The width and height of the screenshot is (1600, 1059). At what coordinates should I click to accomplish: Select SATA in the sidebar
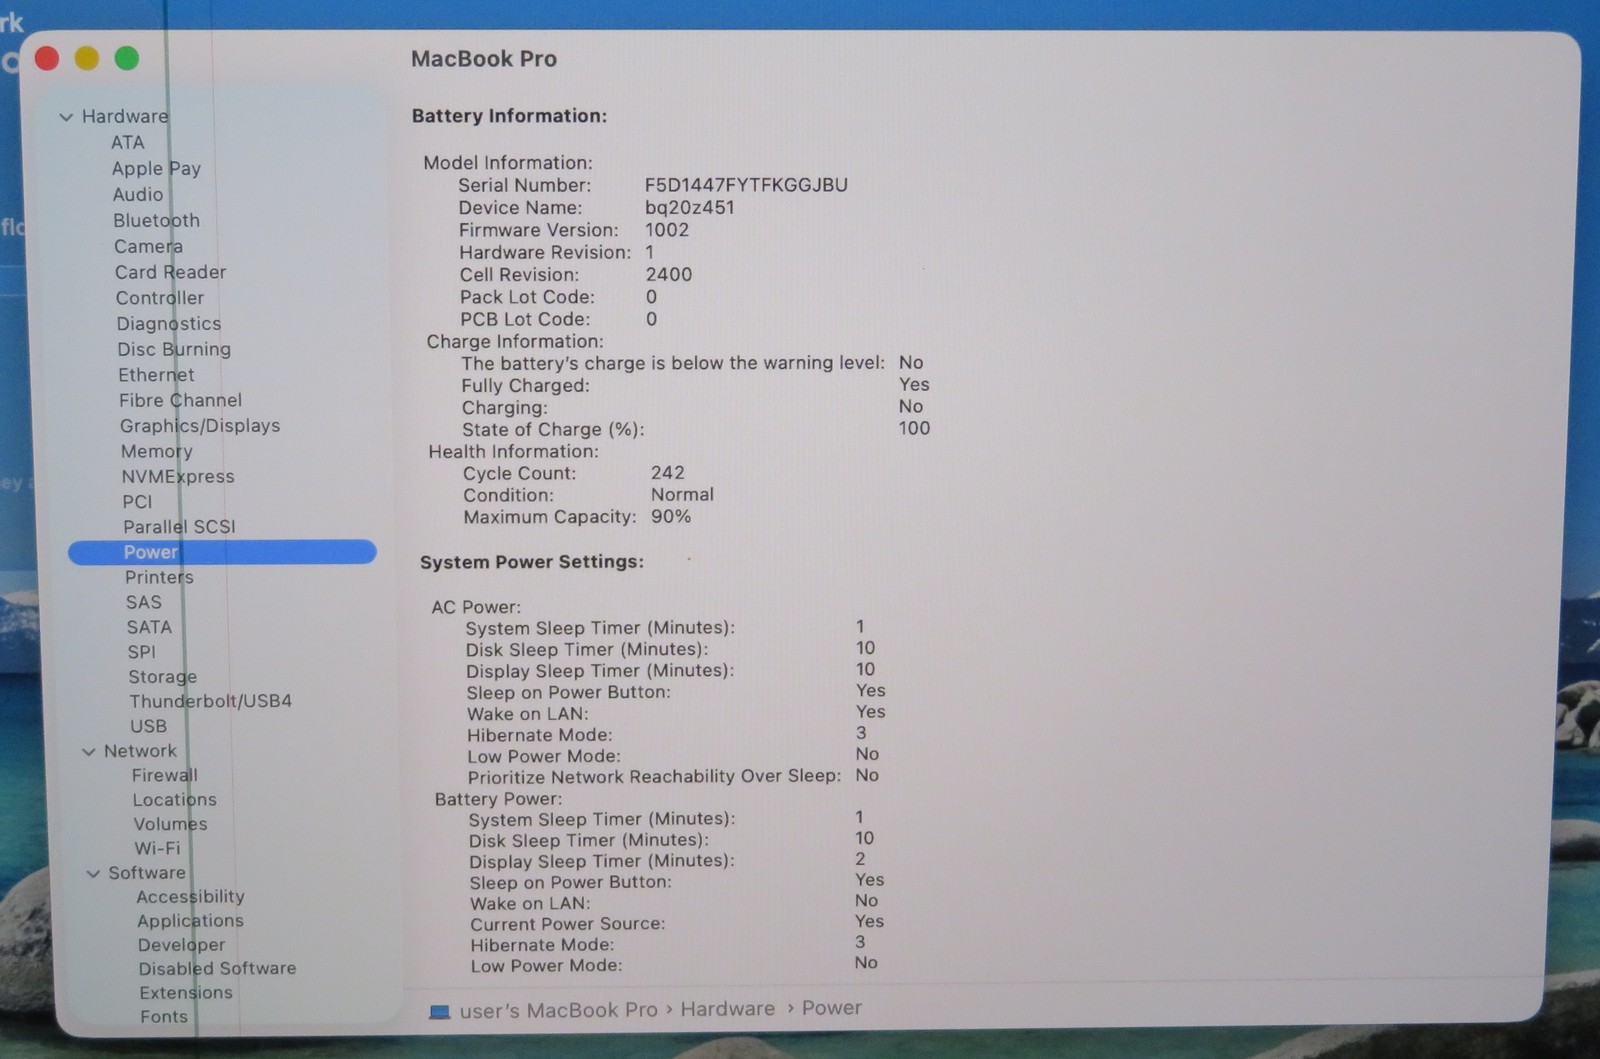(x=149, y=627)
